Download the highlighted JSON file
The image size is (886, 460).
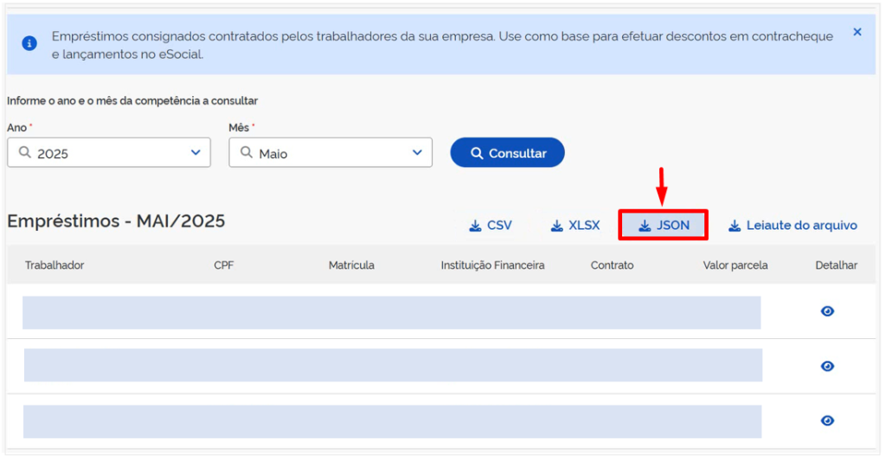click(663, 225)
